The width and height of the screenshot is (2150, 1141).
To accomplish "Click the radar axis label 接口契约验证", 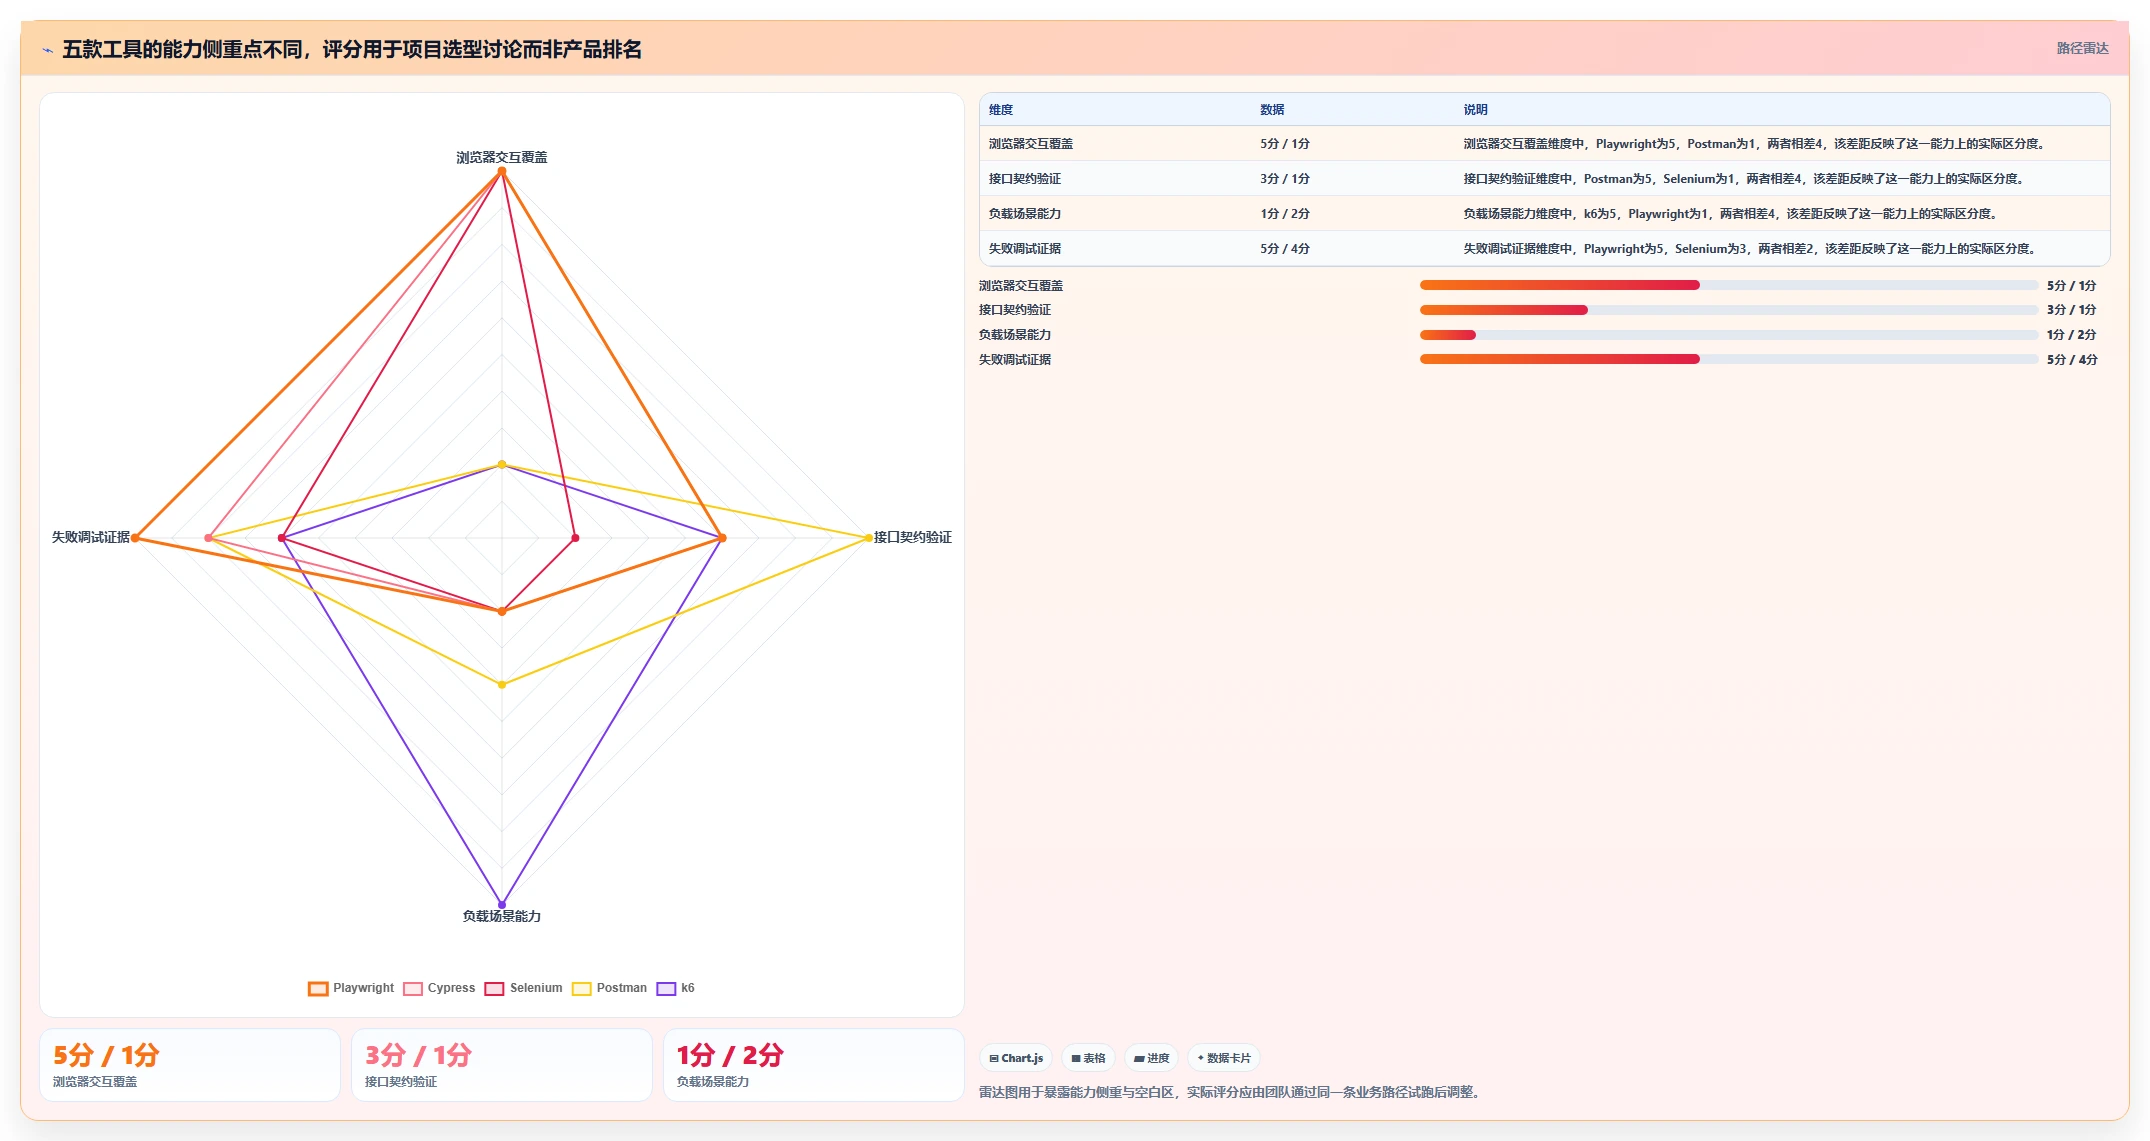I will [x=913, y=537].
